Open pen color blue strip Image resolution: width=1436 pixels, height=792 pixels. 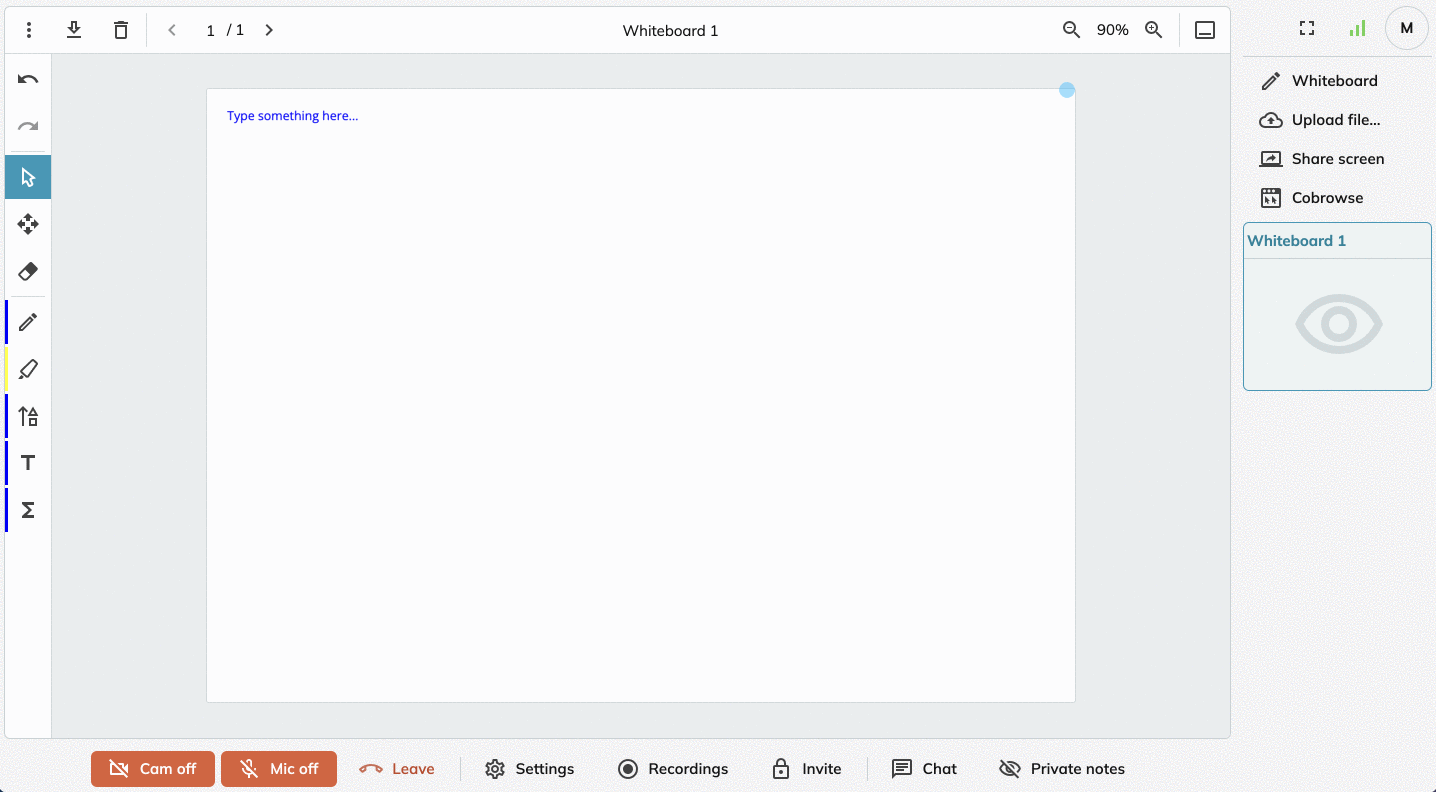coord(6,322)
